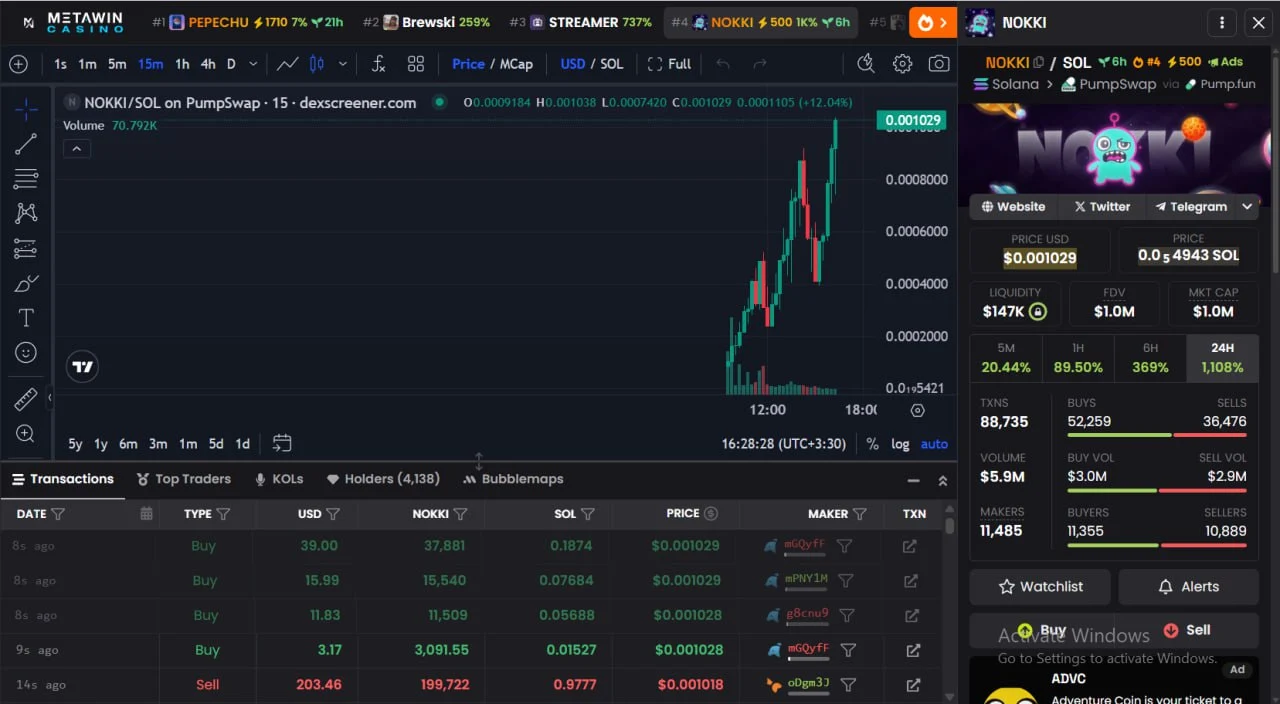Open explorer link for the 203.46 sell transaction

[913, 685]
